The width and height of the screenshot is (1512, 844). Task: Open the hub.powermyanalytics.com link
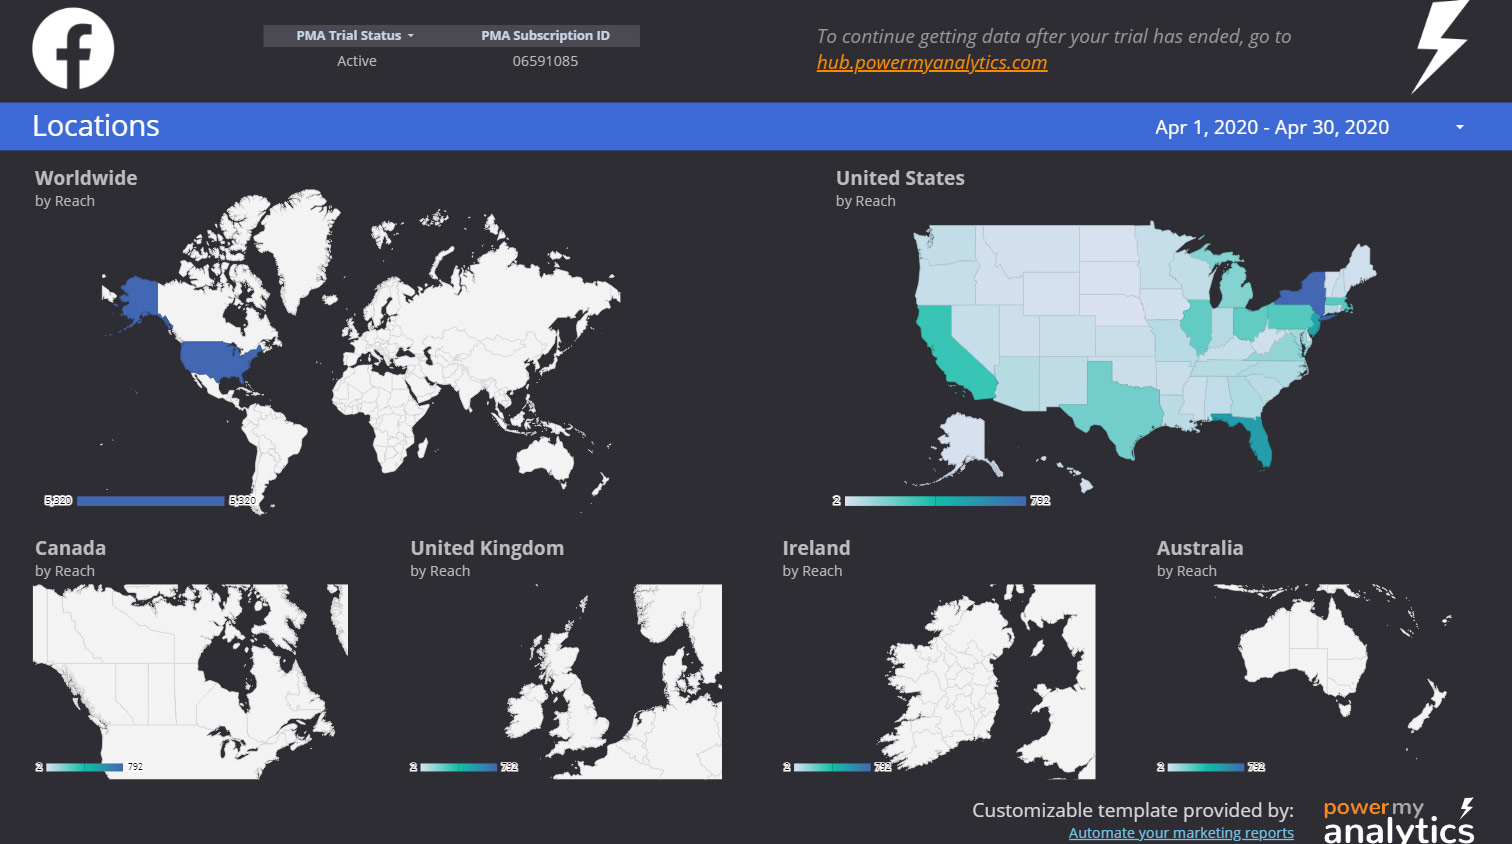pyautogui.click(x=932, y=62)
